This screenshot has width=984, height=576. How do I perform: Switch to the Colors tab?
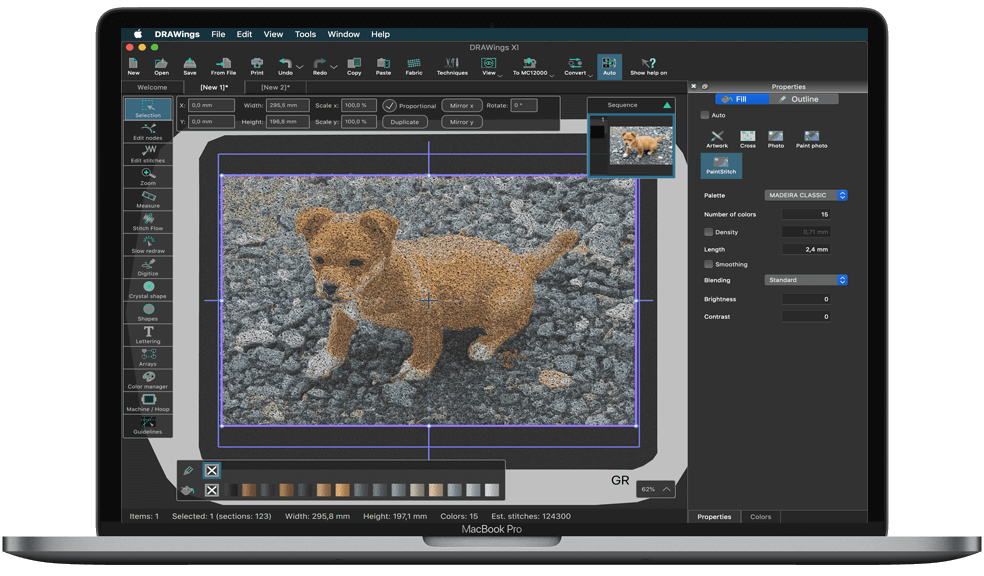[x=760, y=517]
